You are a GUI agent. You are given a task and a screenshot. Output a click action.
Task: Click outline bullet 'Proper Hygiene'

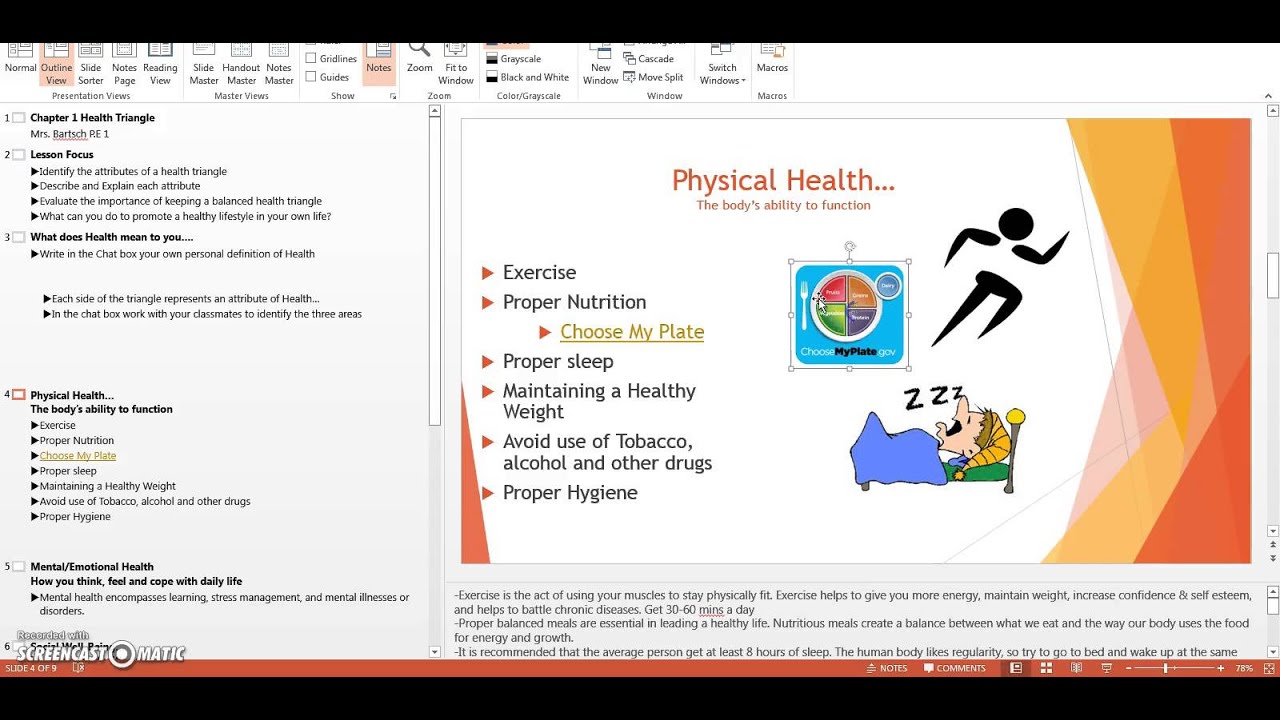(x=75, y=517)
